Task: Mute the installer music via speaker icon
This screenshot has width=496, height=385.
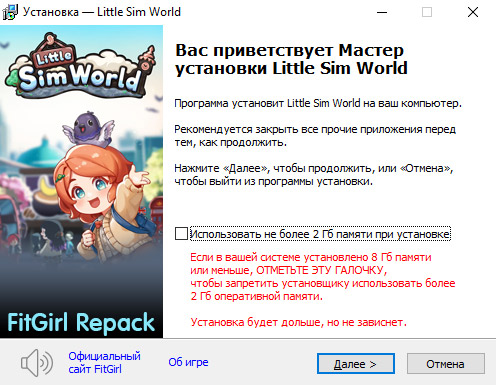Action: click(x=37, y=363)
